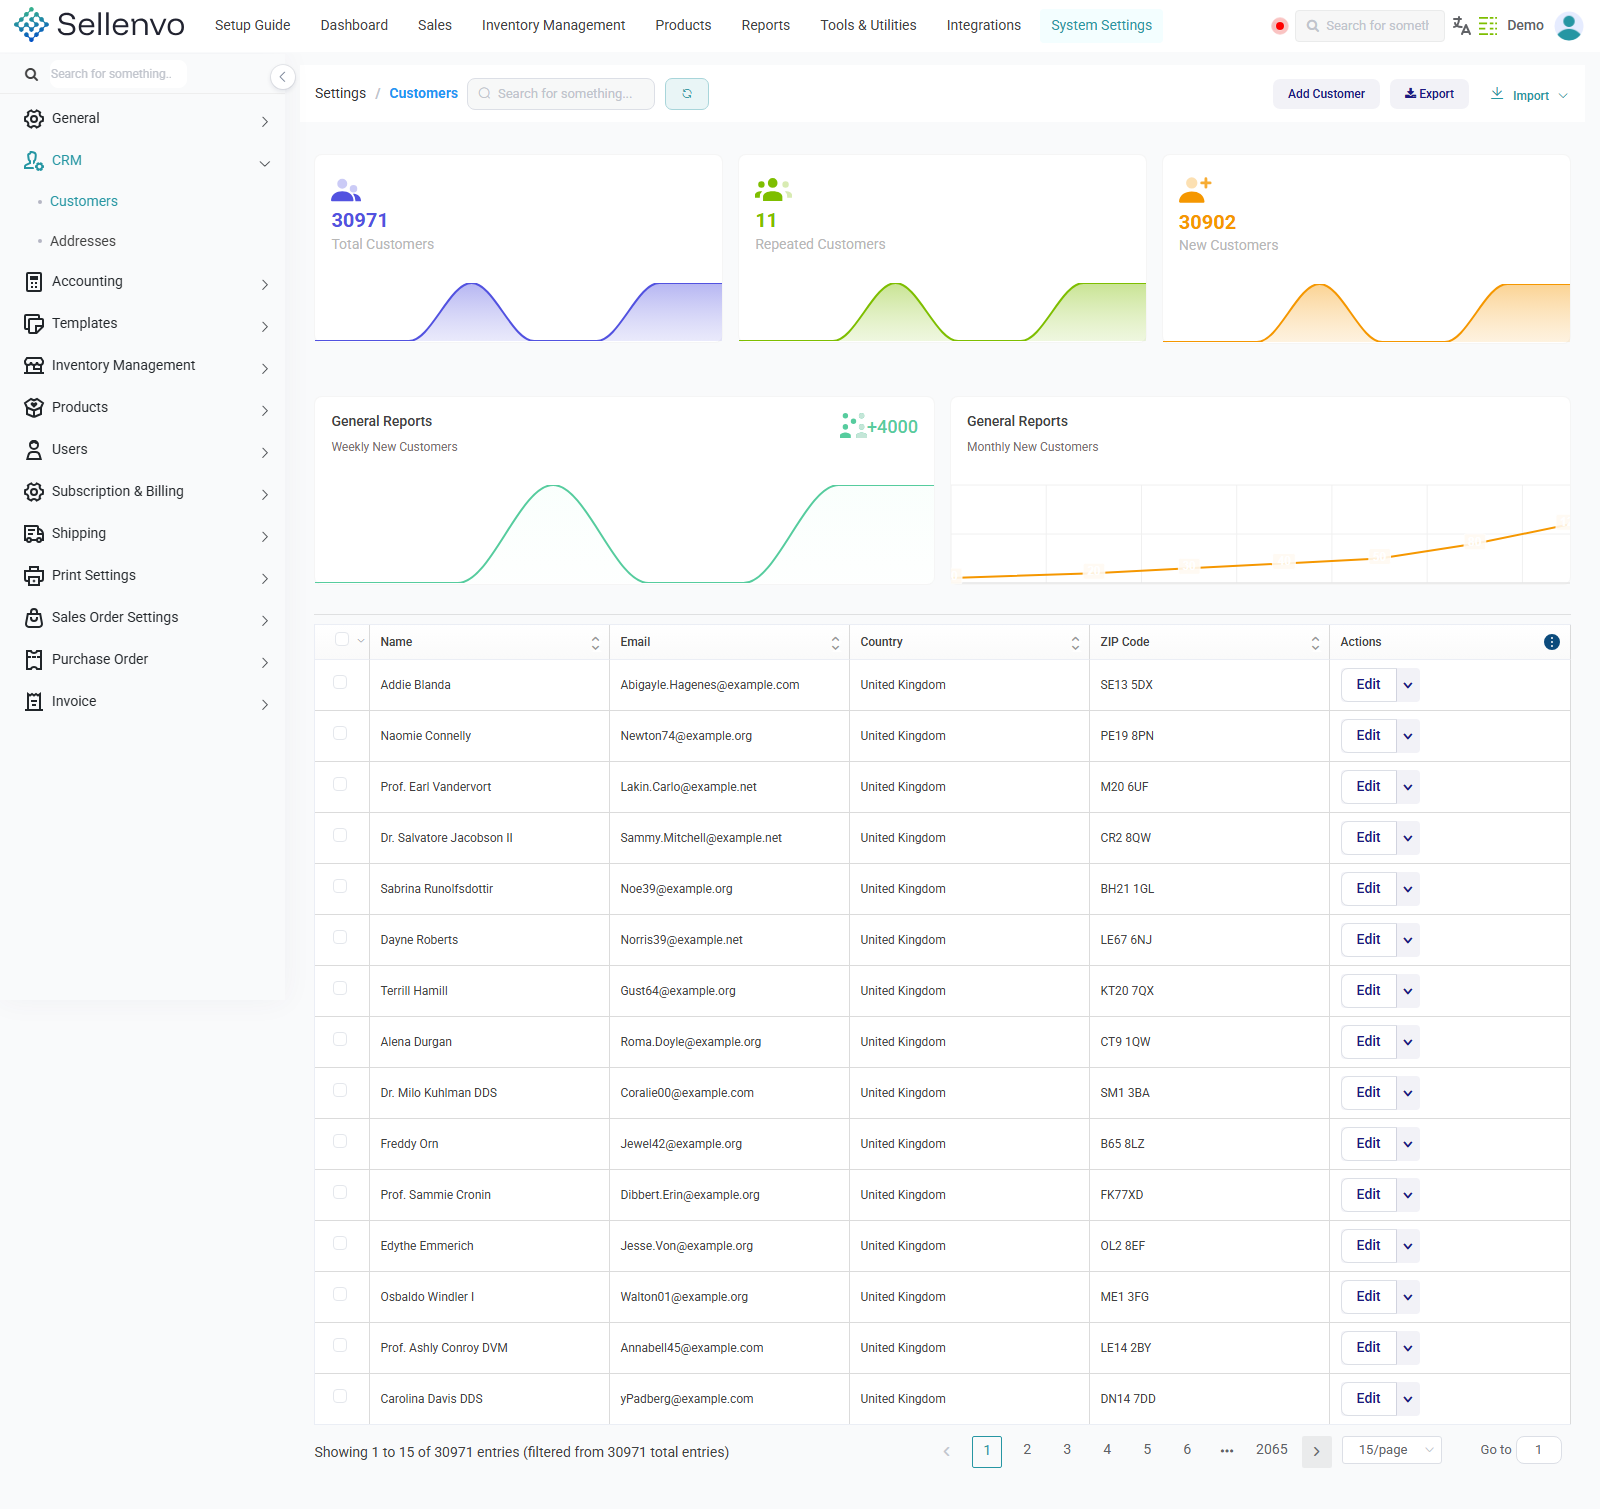Toggle the select-all checkbox in table header
The image size is (1600, 1509).
(342, 639)
